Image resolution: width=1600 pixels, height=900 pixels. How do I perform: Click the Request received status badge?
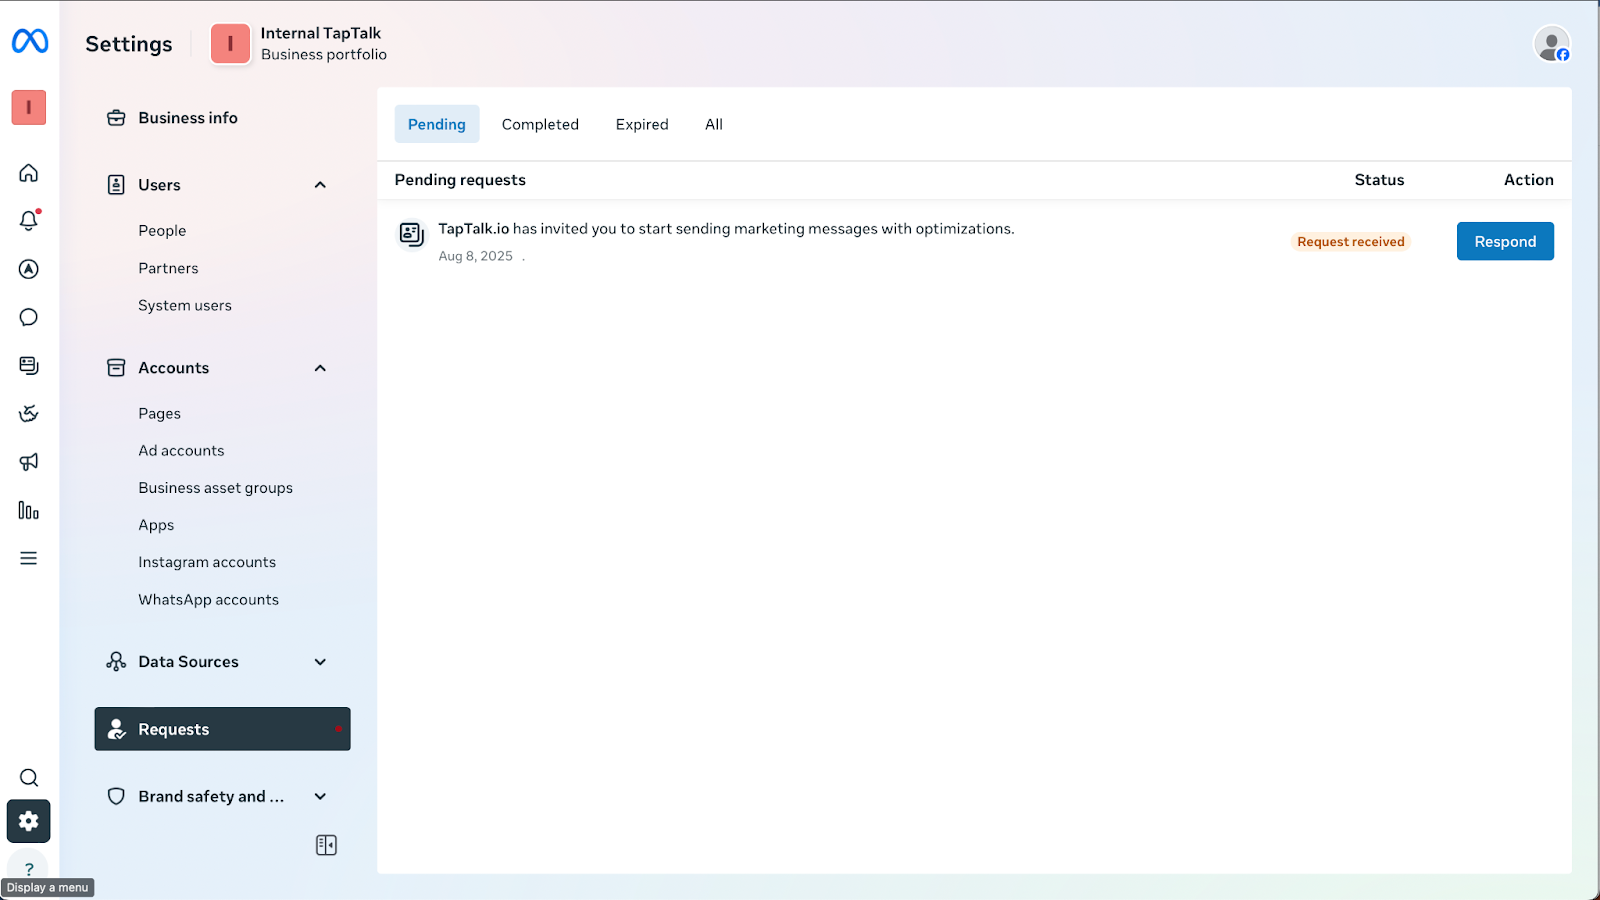(x=1351, y=242)
